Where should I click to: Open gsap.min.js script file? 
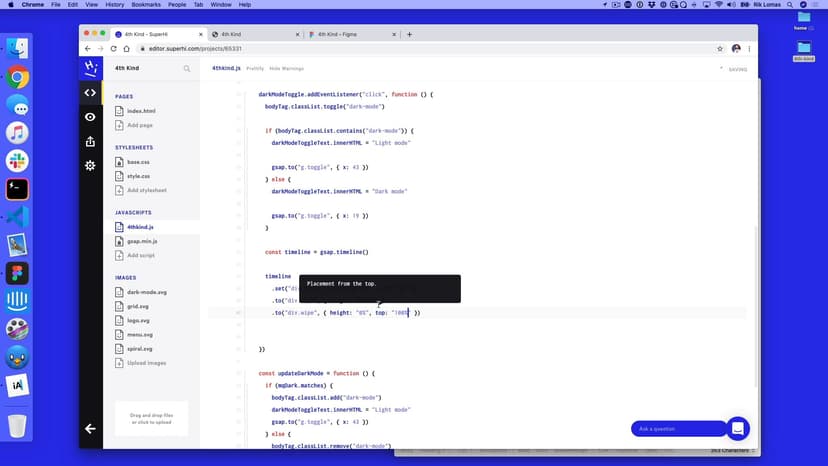(x=142, y=241)
